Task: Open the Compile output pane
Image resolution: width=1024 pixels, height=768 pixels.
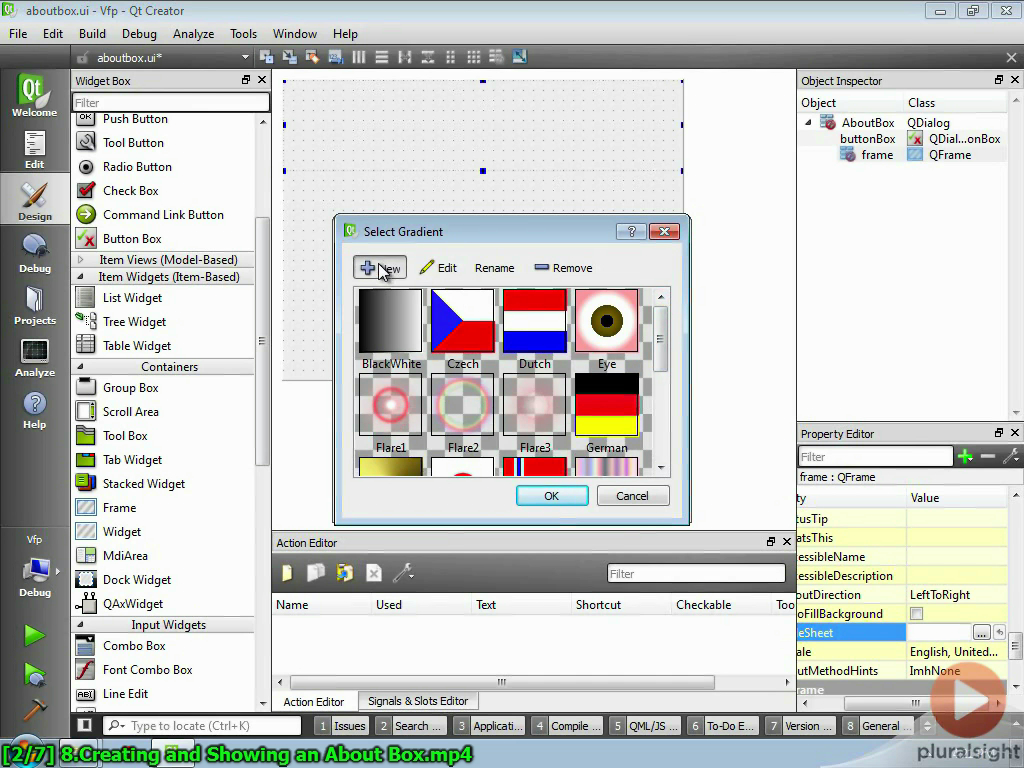Action: [567, 726]
